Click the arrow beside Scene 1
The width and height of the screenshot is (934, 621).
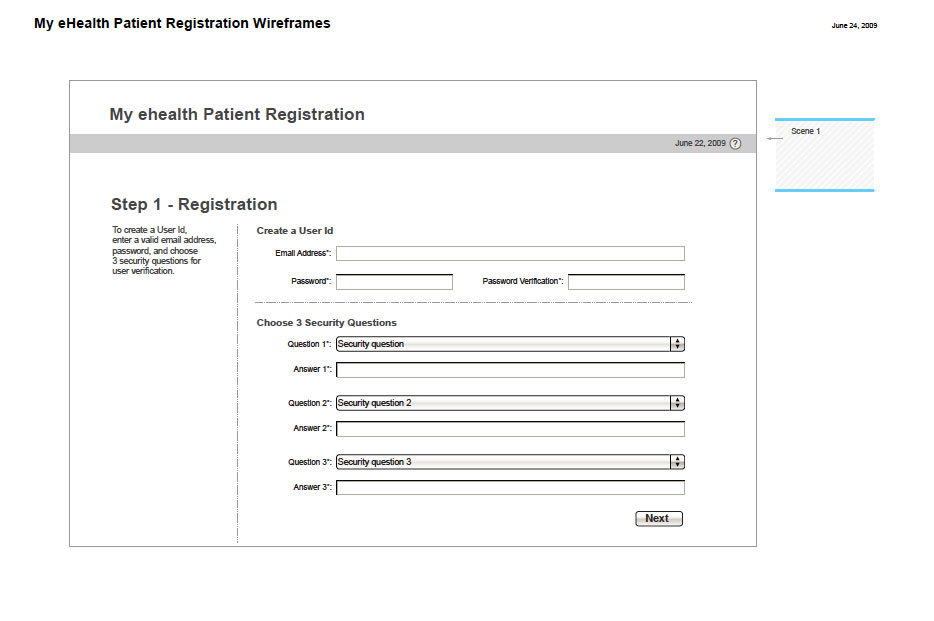(774, 138)
